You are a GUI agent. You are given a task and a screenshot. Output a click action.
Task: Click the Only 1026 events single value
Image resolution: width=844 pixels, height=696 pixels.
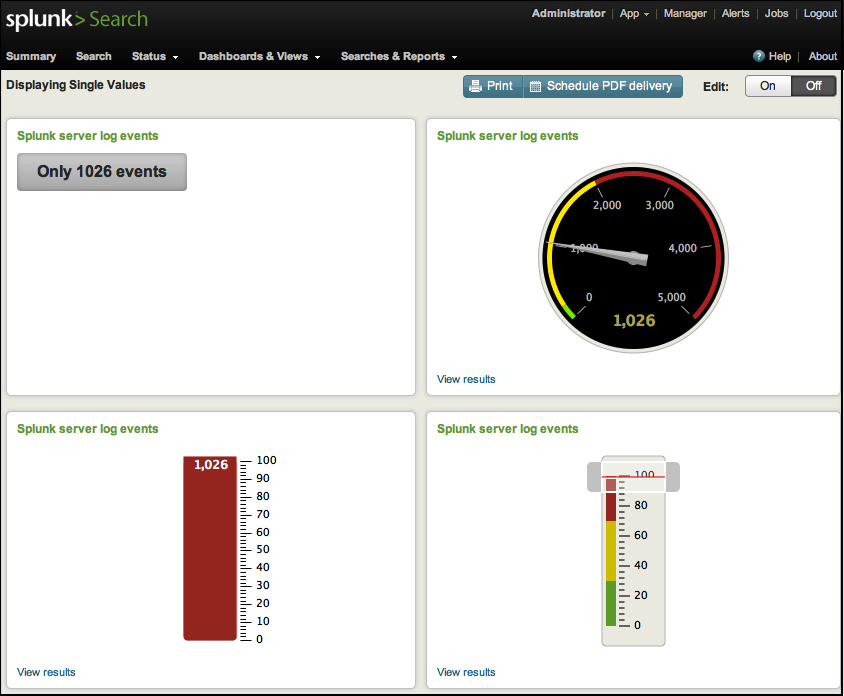click(102, 172)
